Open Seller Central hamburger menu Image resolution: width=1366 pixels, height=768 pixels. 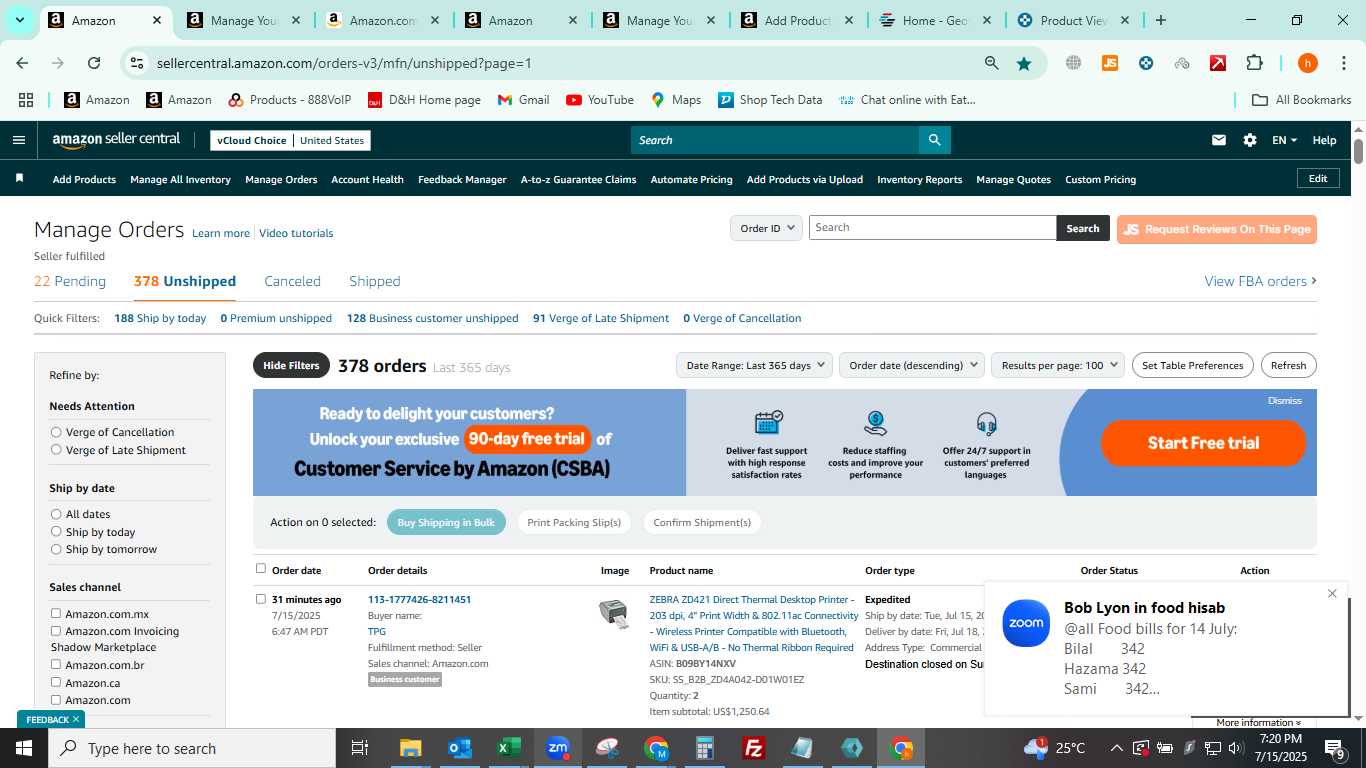point(18,140)
